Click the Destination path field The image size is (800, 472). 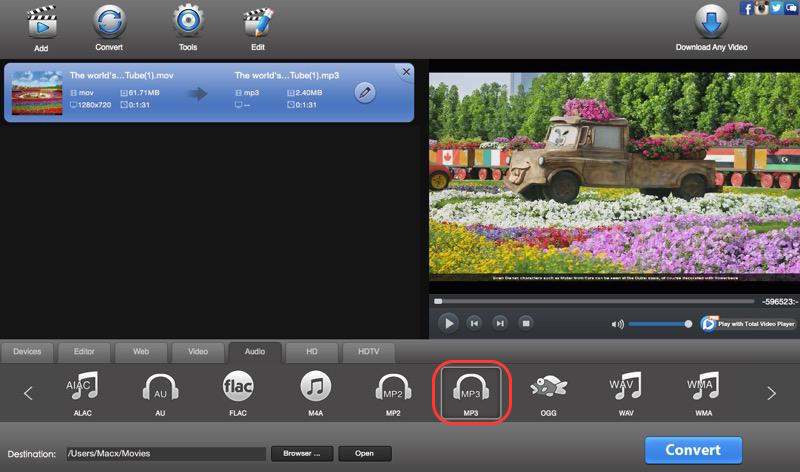(166, 454)
